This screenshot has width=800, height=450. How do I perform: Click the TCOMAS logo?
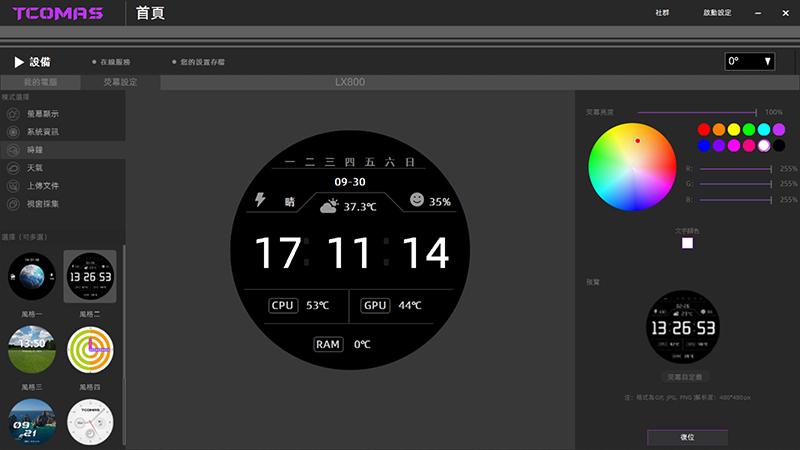[x=60, y=13]
